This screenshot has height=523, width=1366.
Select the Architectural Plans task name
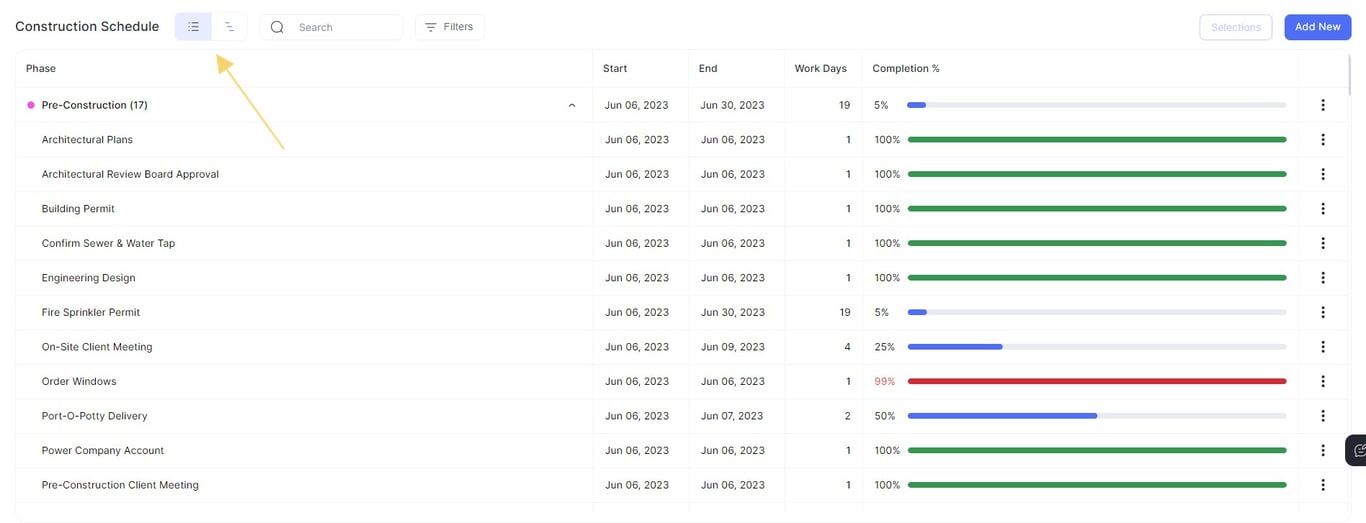[x=87, y=140]
